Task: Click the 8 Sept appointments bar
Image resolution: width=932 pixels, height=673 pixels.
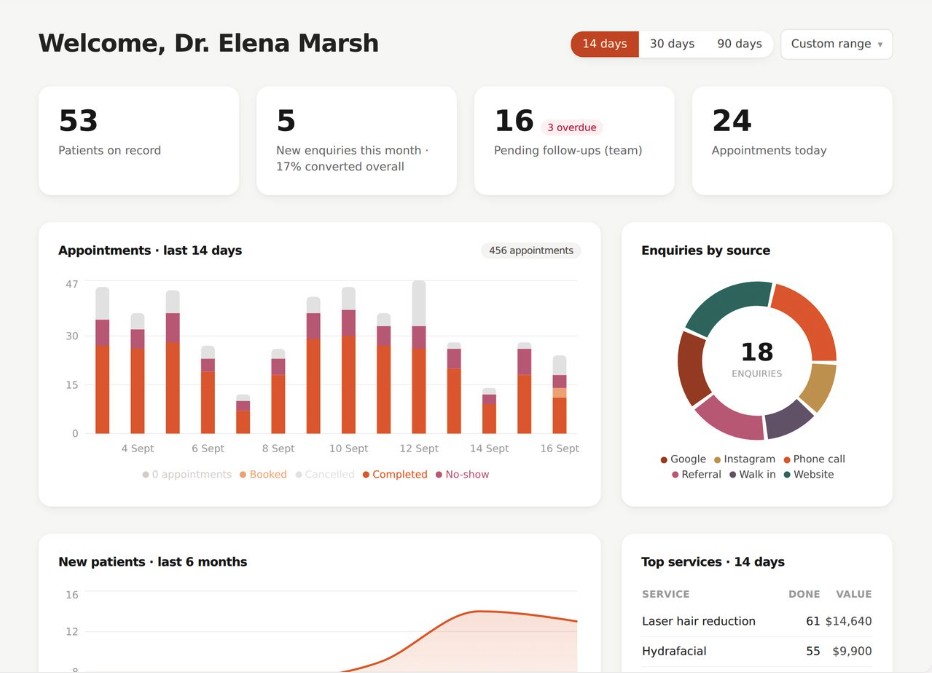Action: 278,391
